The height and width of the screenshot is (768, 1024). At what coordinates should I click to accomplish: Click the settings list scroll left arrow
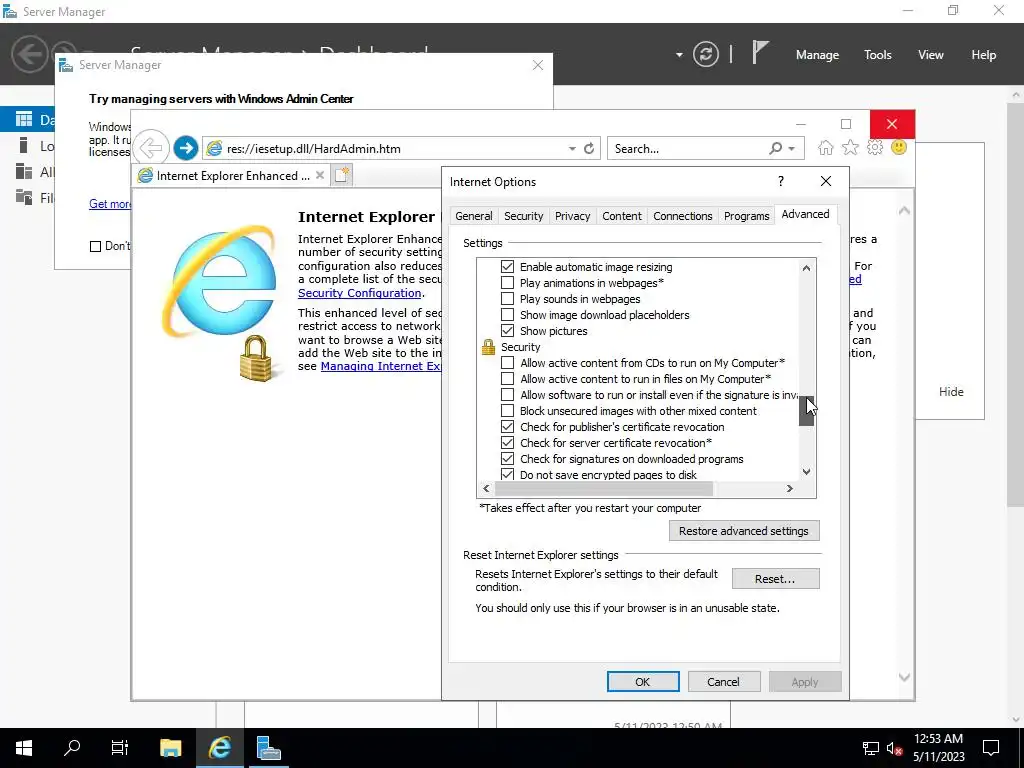click(x=486, y=488)
